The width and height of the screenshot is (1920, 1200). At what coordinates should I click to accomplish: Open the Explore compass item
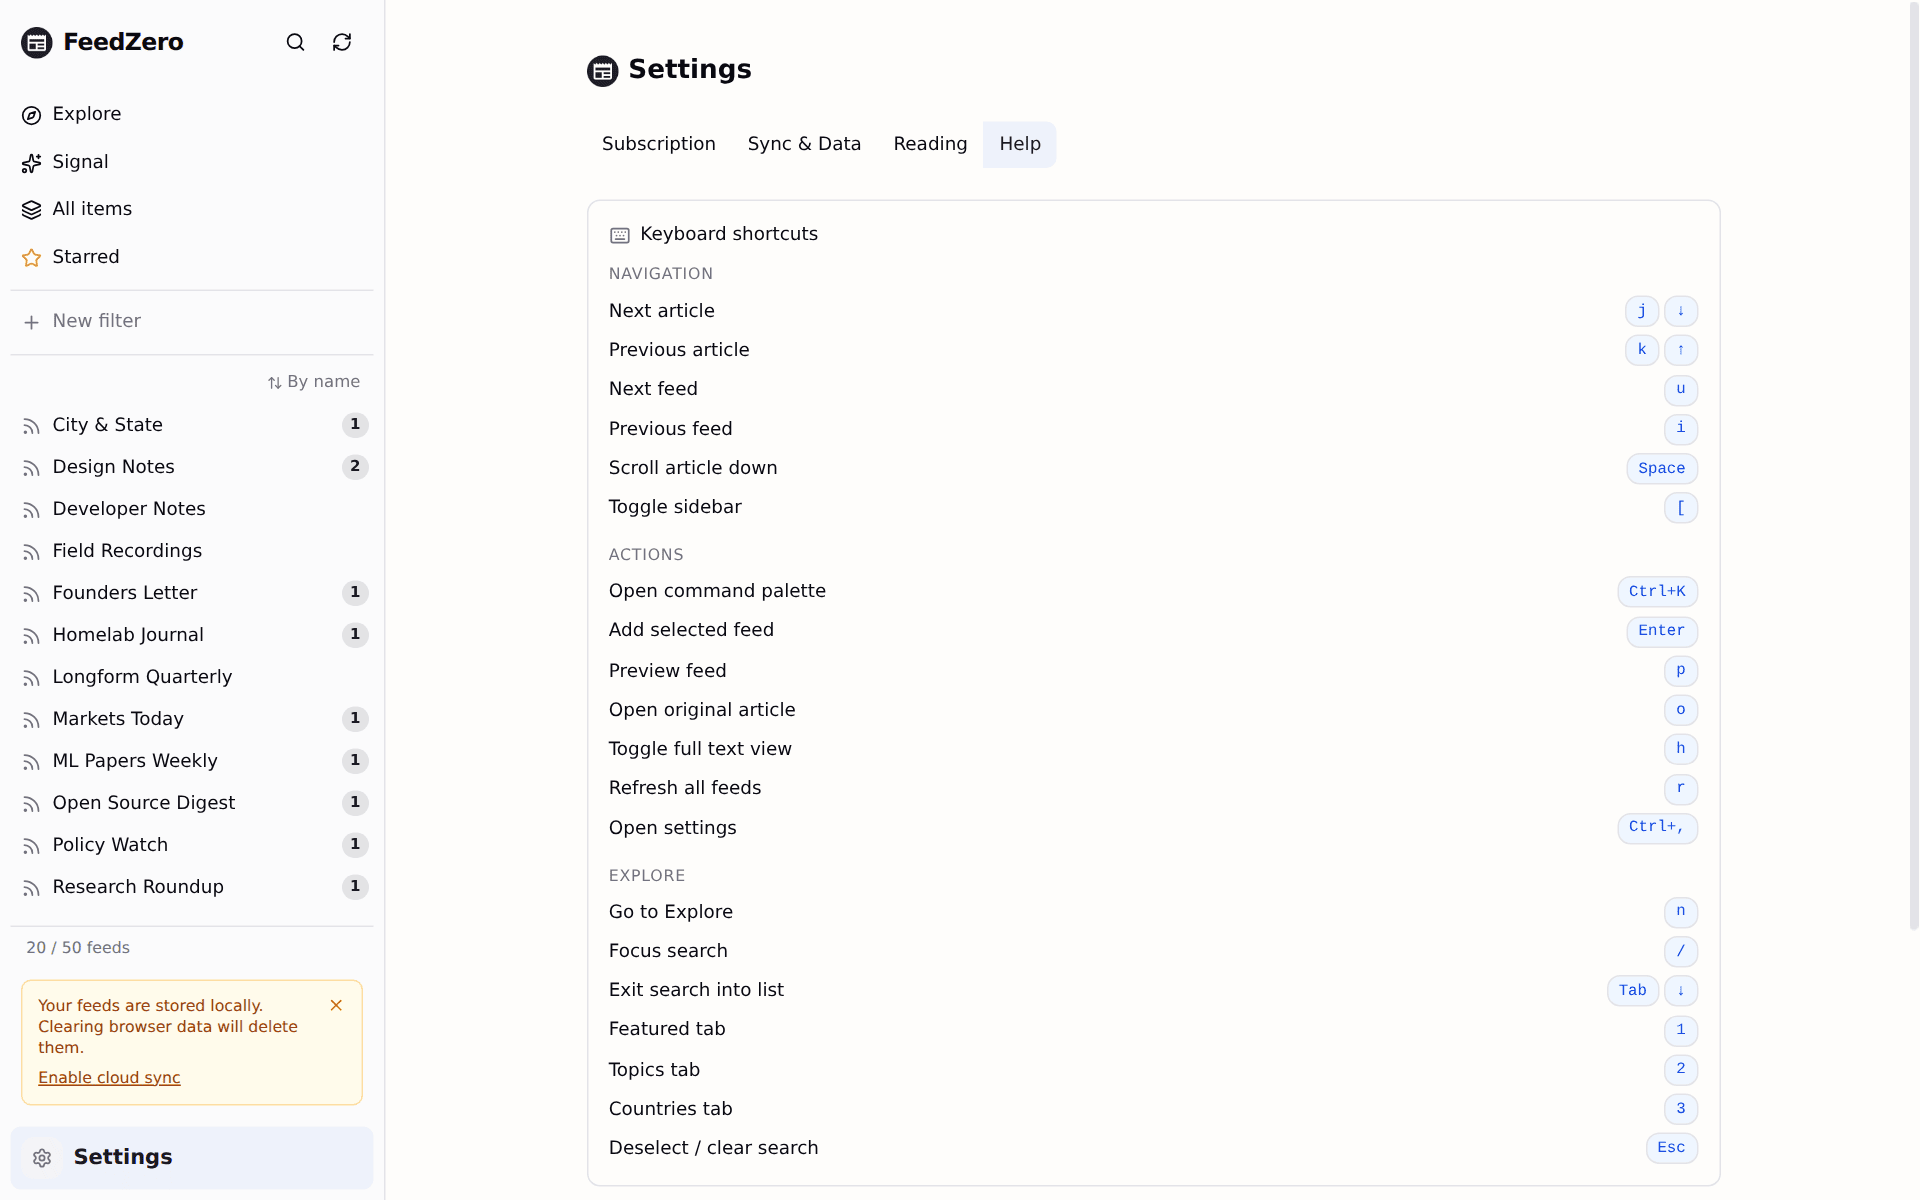[192, 114]
